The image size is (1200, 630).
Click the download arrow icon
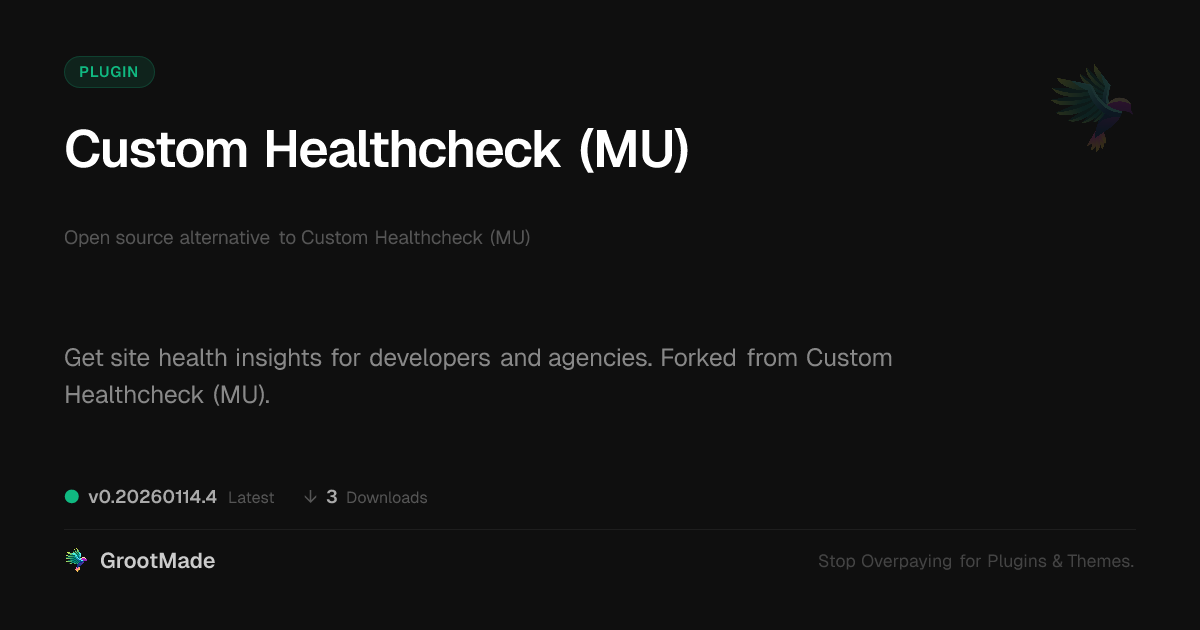pyautogui.click(x=310, y=497)
